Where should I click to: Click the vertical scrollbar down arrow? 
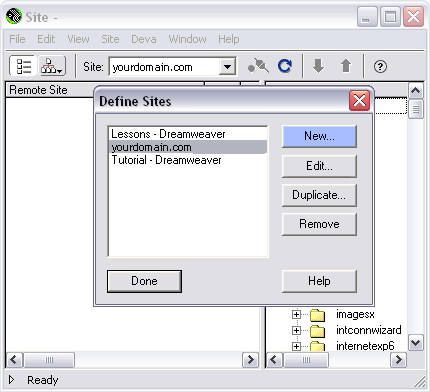click(416, 343)
